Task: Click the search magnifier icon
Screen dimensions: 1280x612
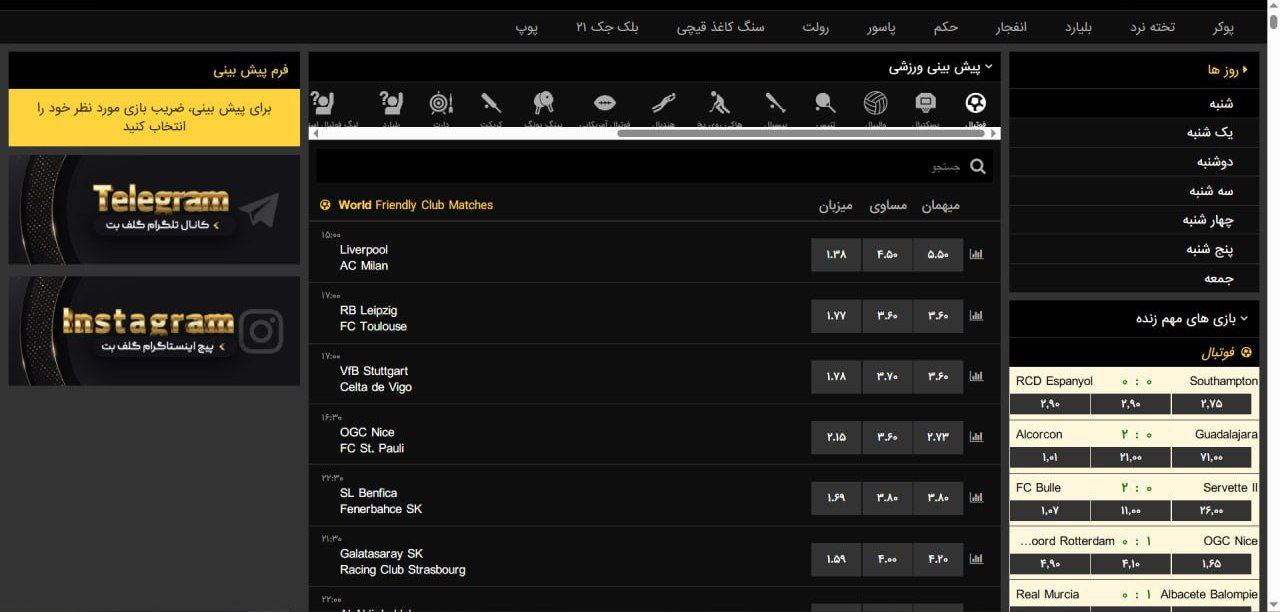Action: [978, 167]
